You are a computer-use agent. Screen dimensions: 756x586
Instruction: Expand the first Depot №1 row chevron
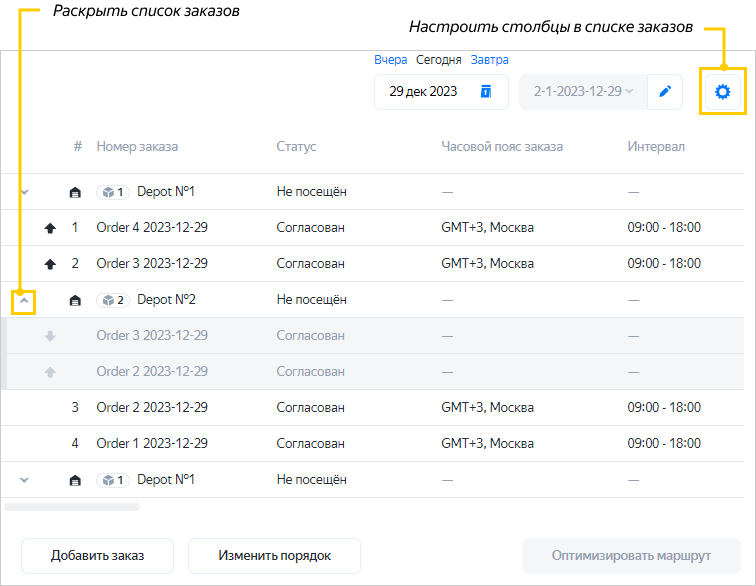[25, 192]
